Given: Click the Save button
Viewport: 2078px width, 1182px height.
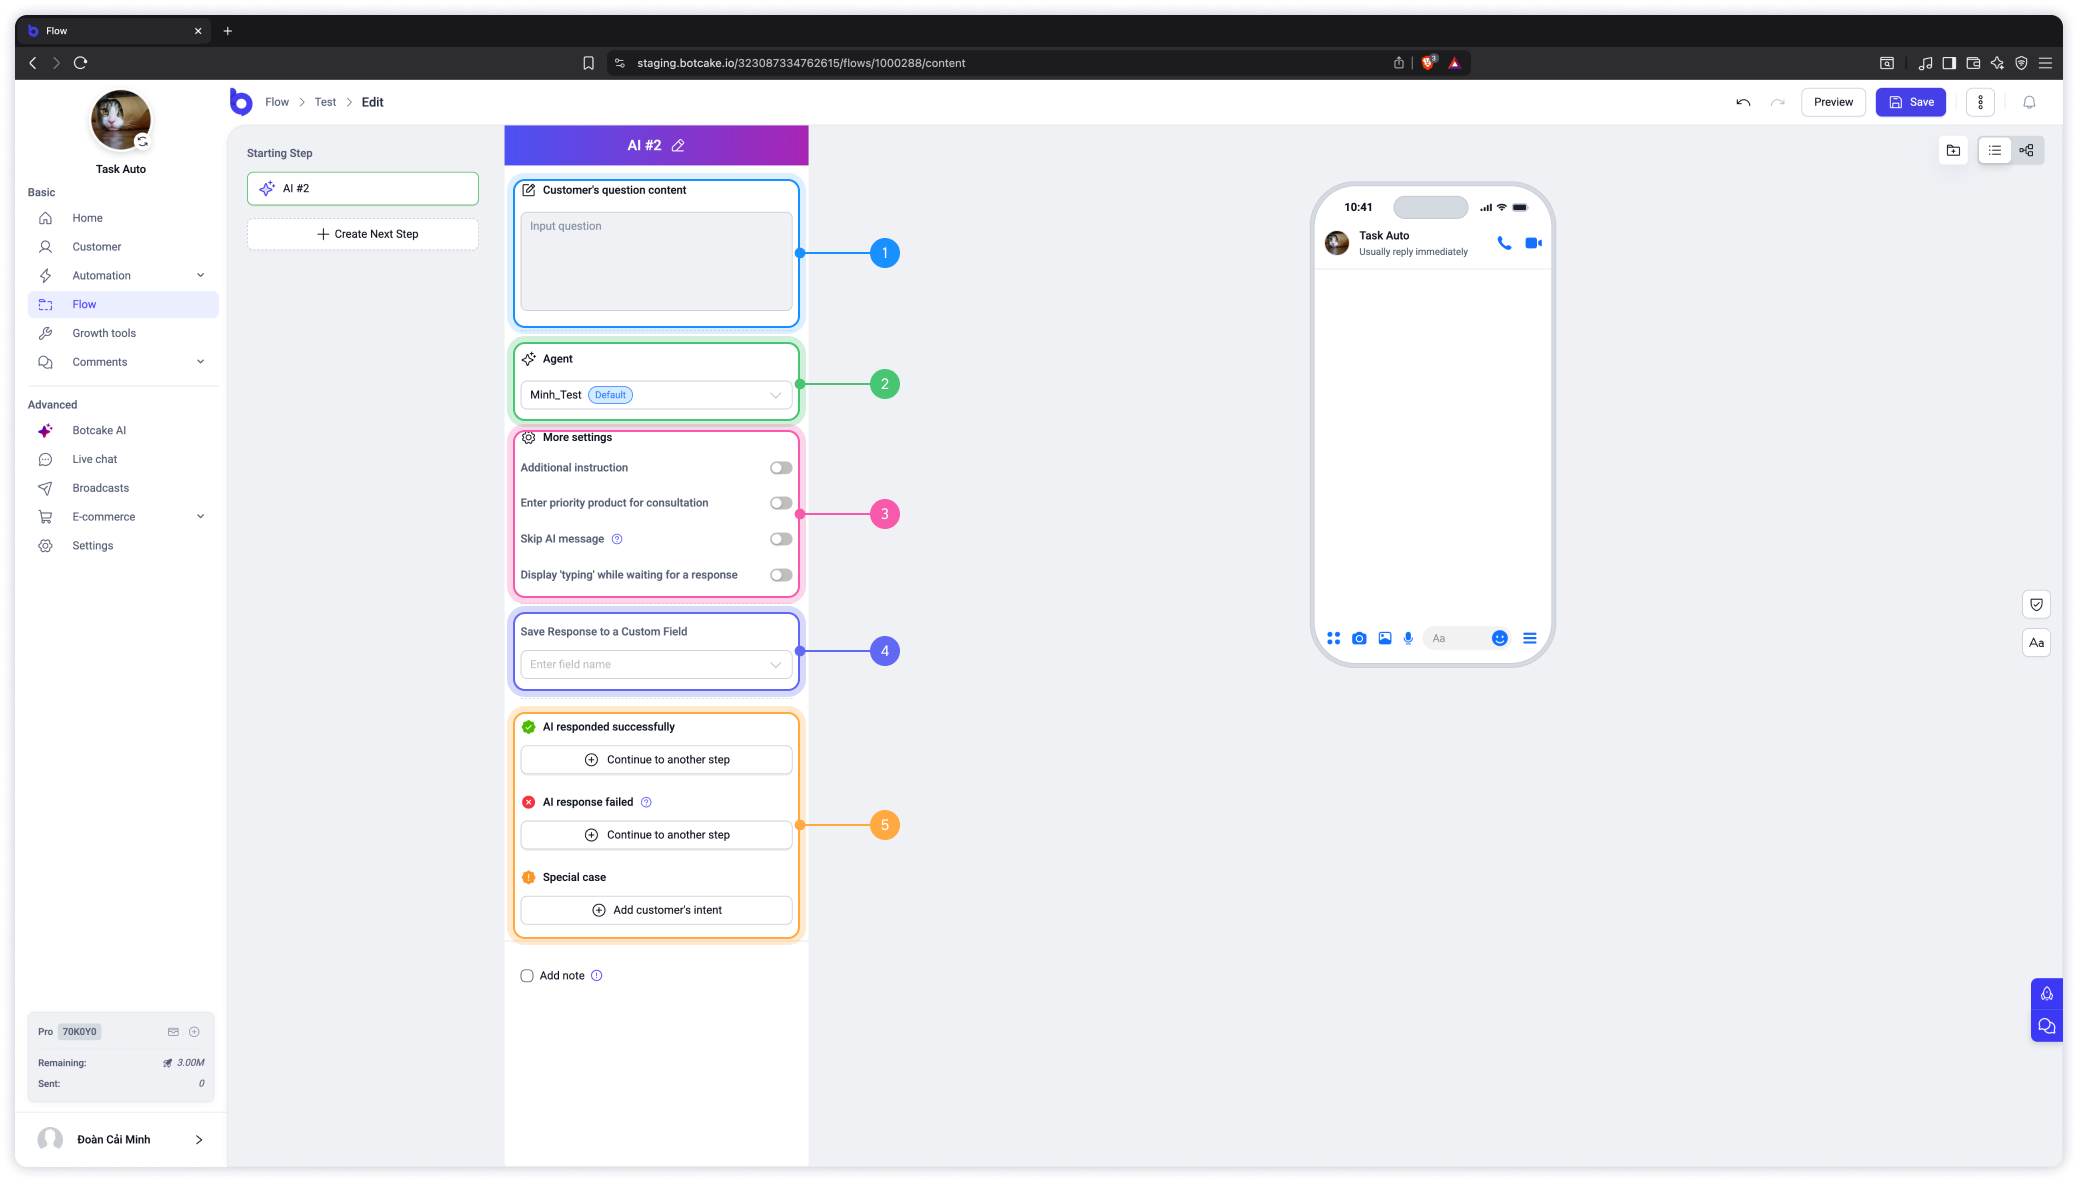Looking at the screenshot, I should (x=1910, y=102).
